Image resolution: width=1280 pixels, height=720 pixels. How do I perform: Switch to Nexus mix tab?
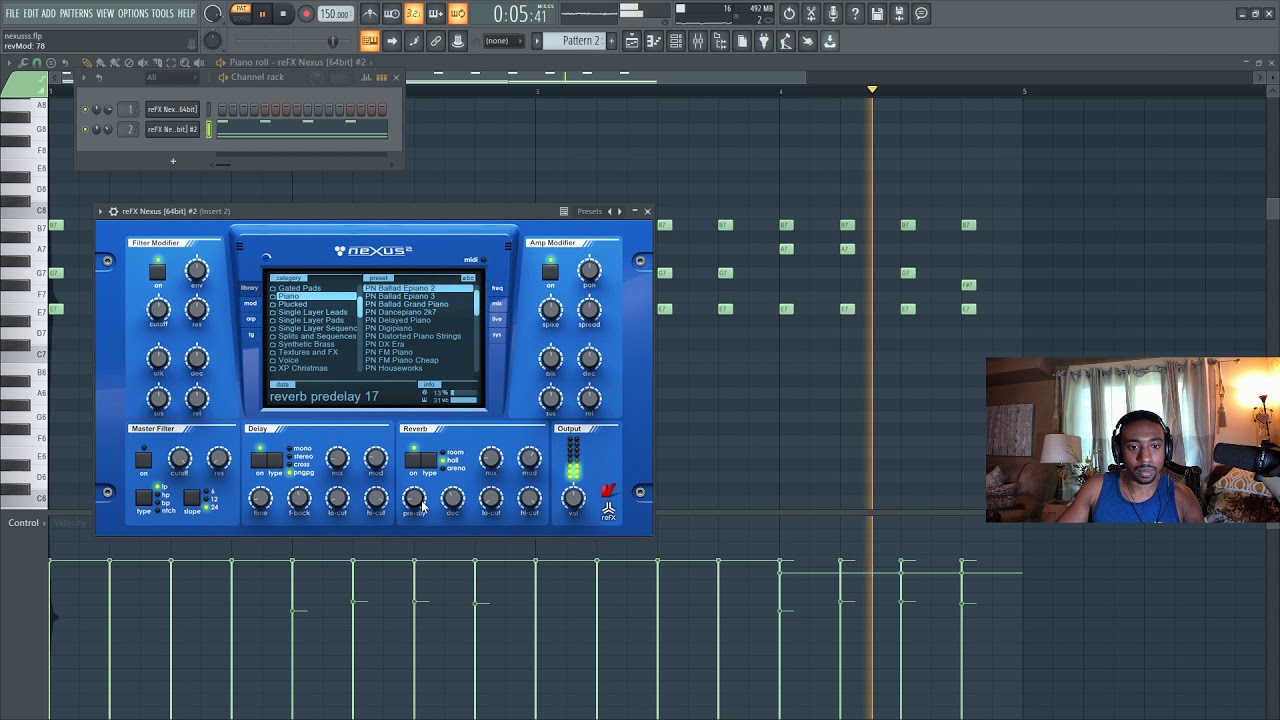pyautogui.click(x=497, y=303)
